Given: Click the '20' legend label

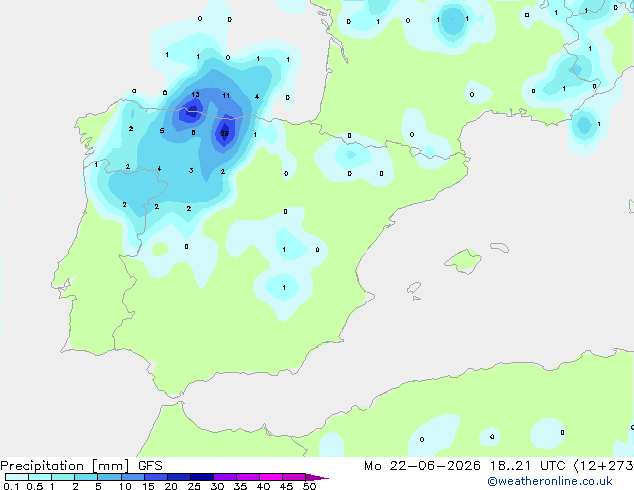Looking at the screenshot, I should 171,486.
